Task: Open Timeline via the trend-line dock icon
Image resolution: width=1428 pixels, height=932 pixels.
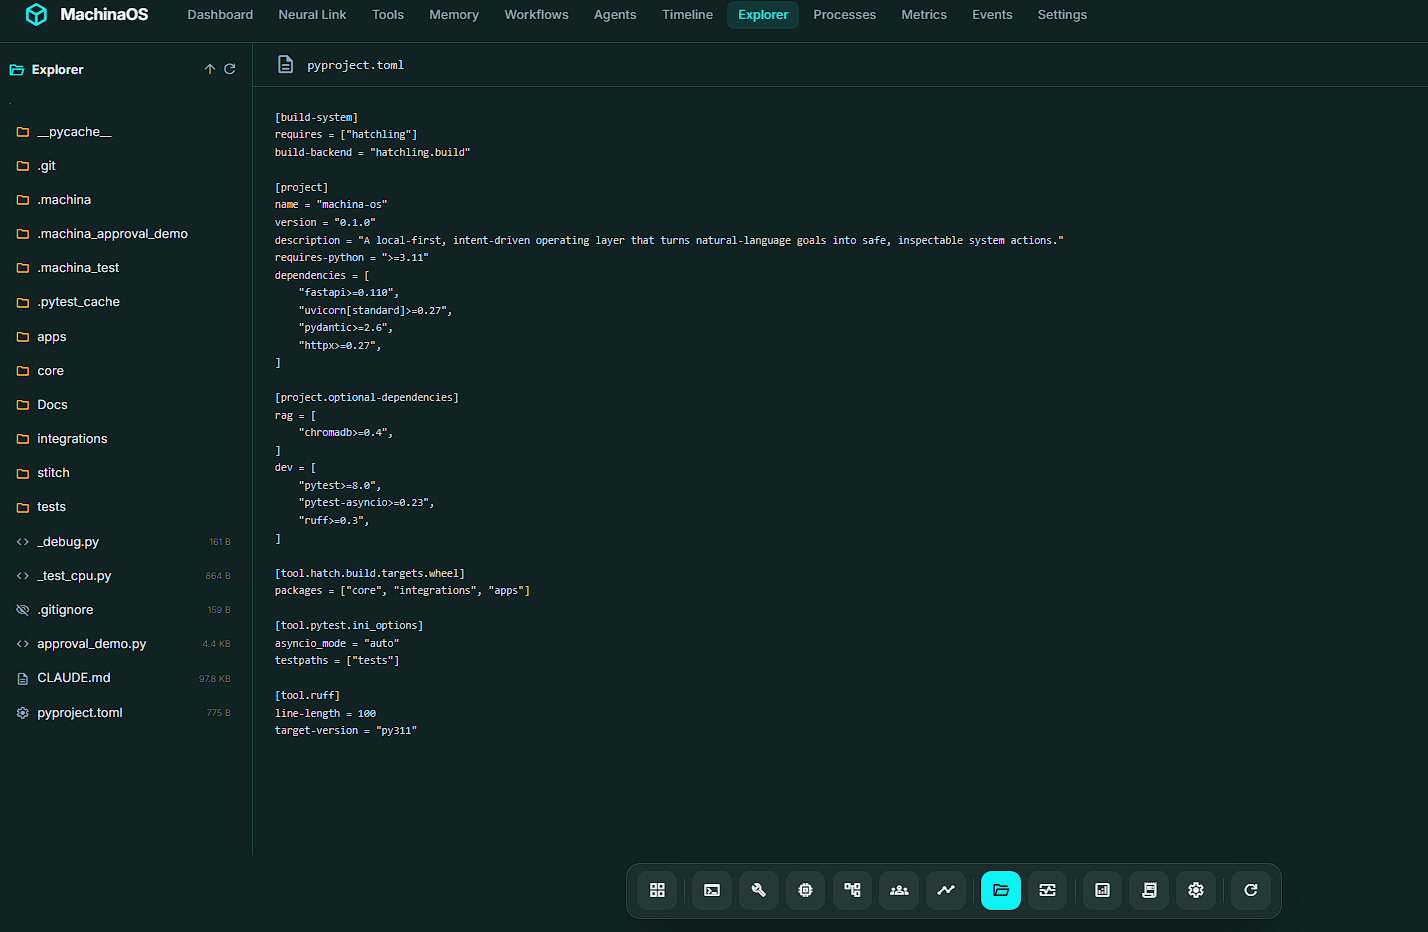Action: click(x=946, y=890)
